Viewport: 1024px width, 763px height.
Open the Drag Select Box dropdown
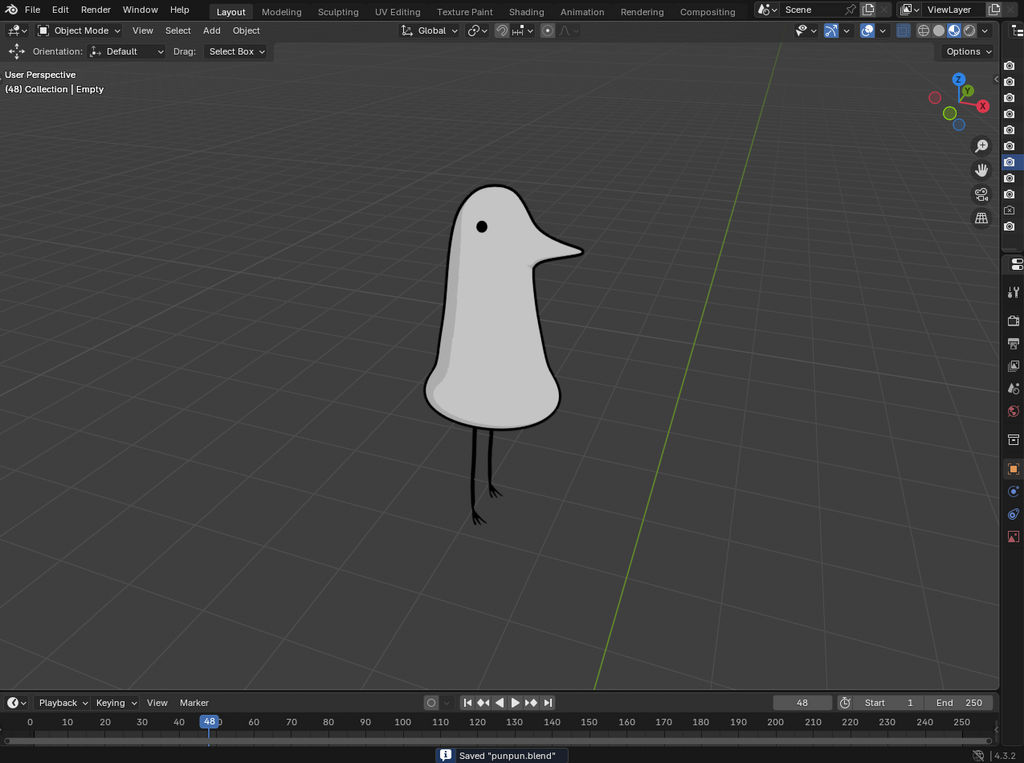236,52
